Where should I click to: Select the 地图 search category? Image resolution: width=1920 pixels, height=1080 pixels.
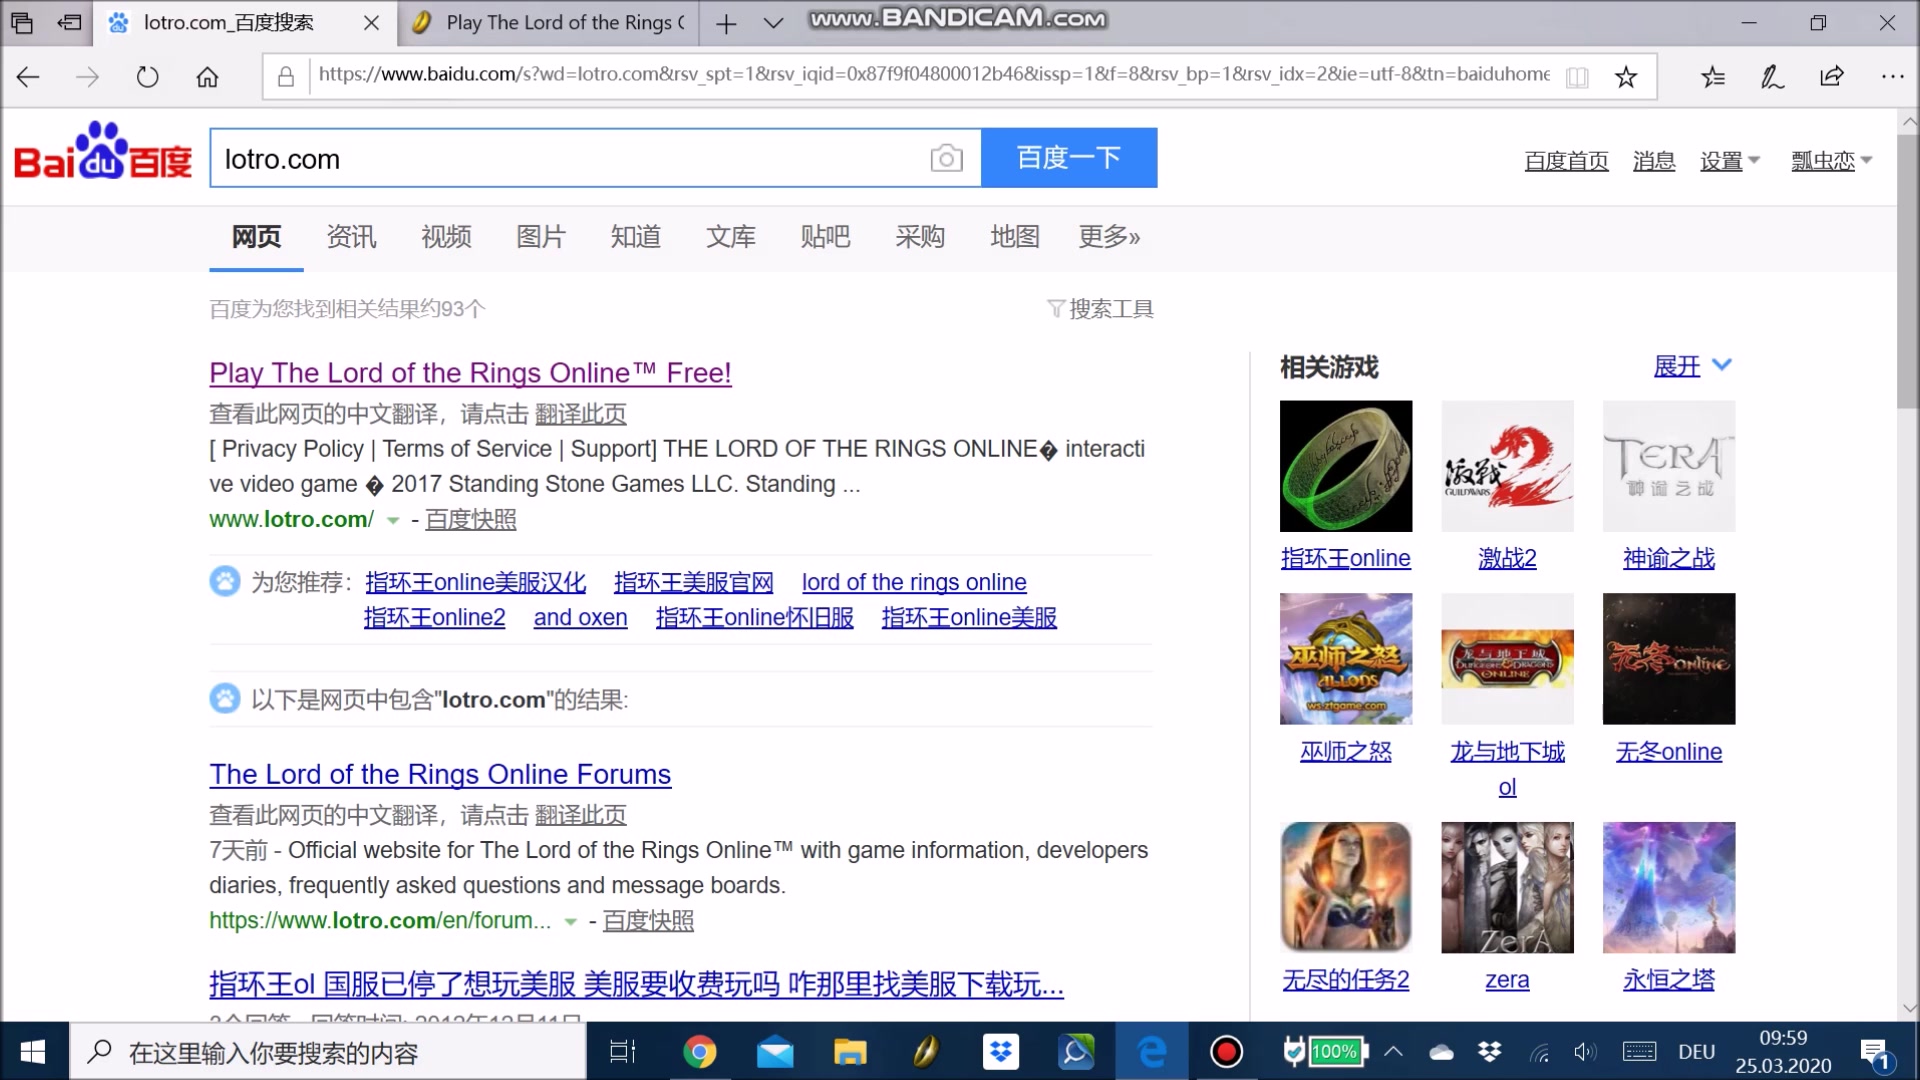pos(1015,237)
